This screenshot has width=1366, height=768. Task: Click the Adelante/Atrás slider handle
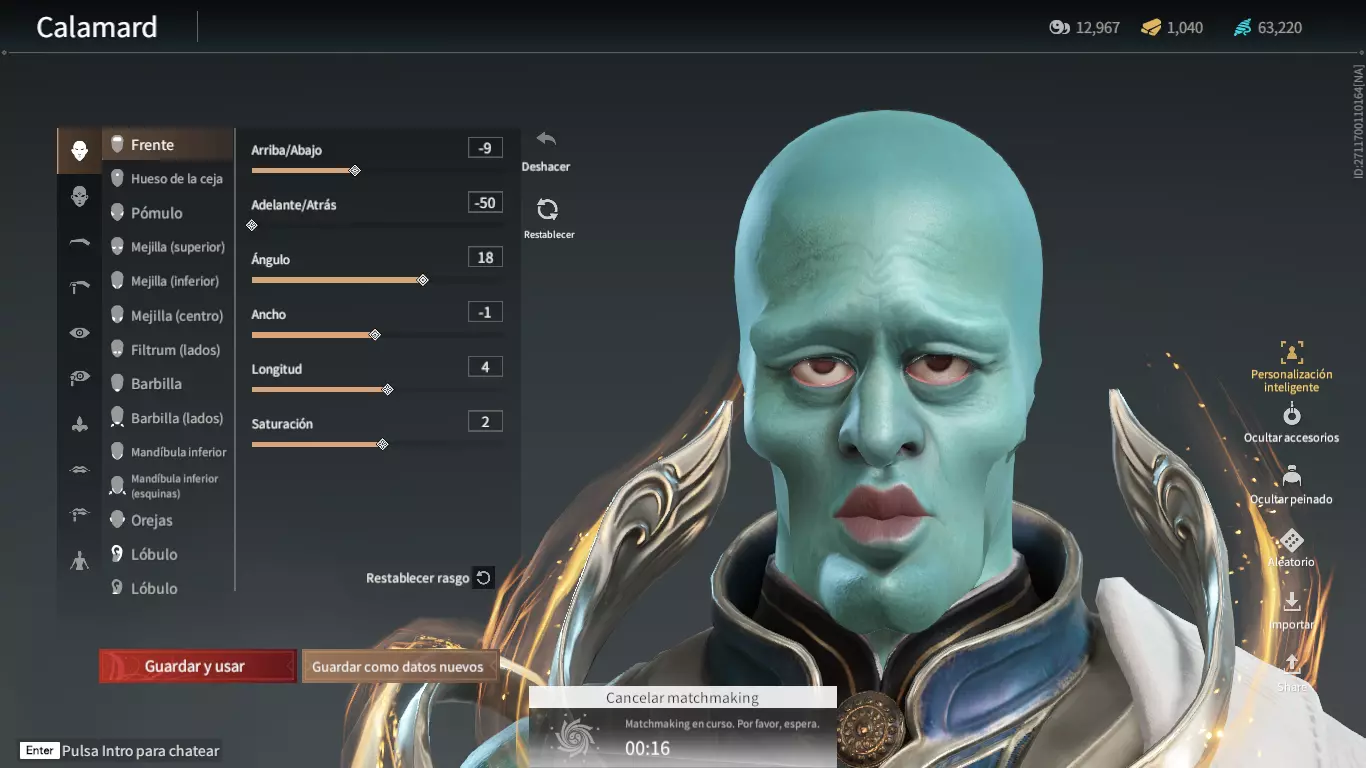pos(252,226)
